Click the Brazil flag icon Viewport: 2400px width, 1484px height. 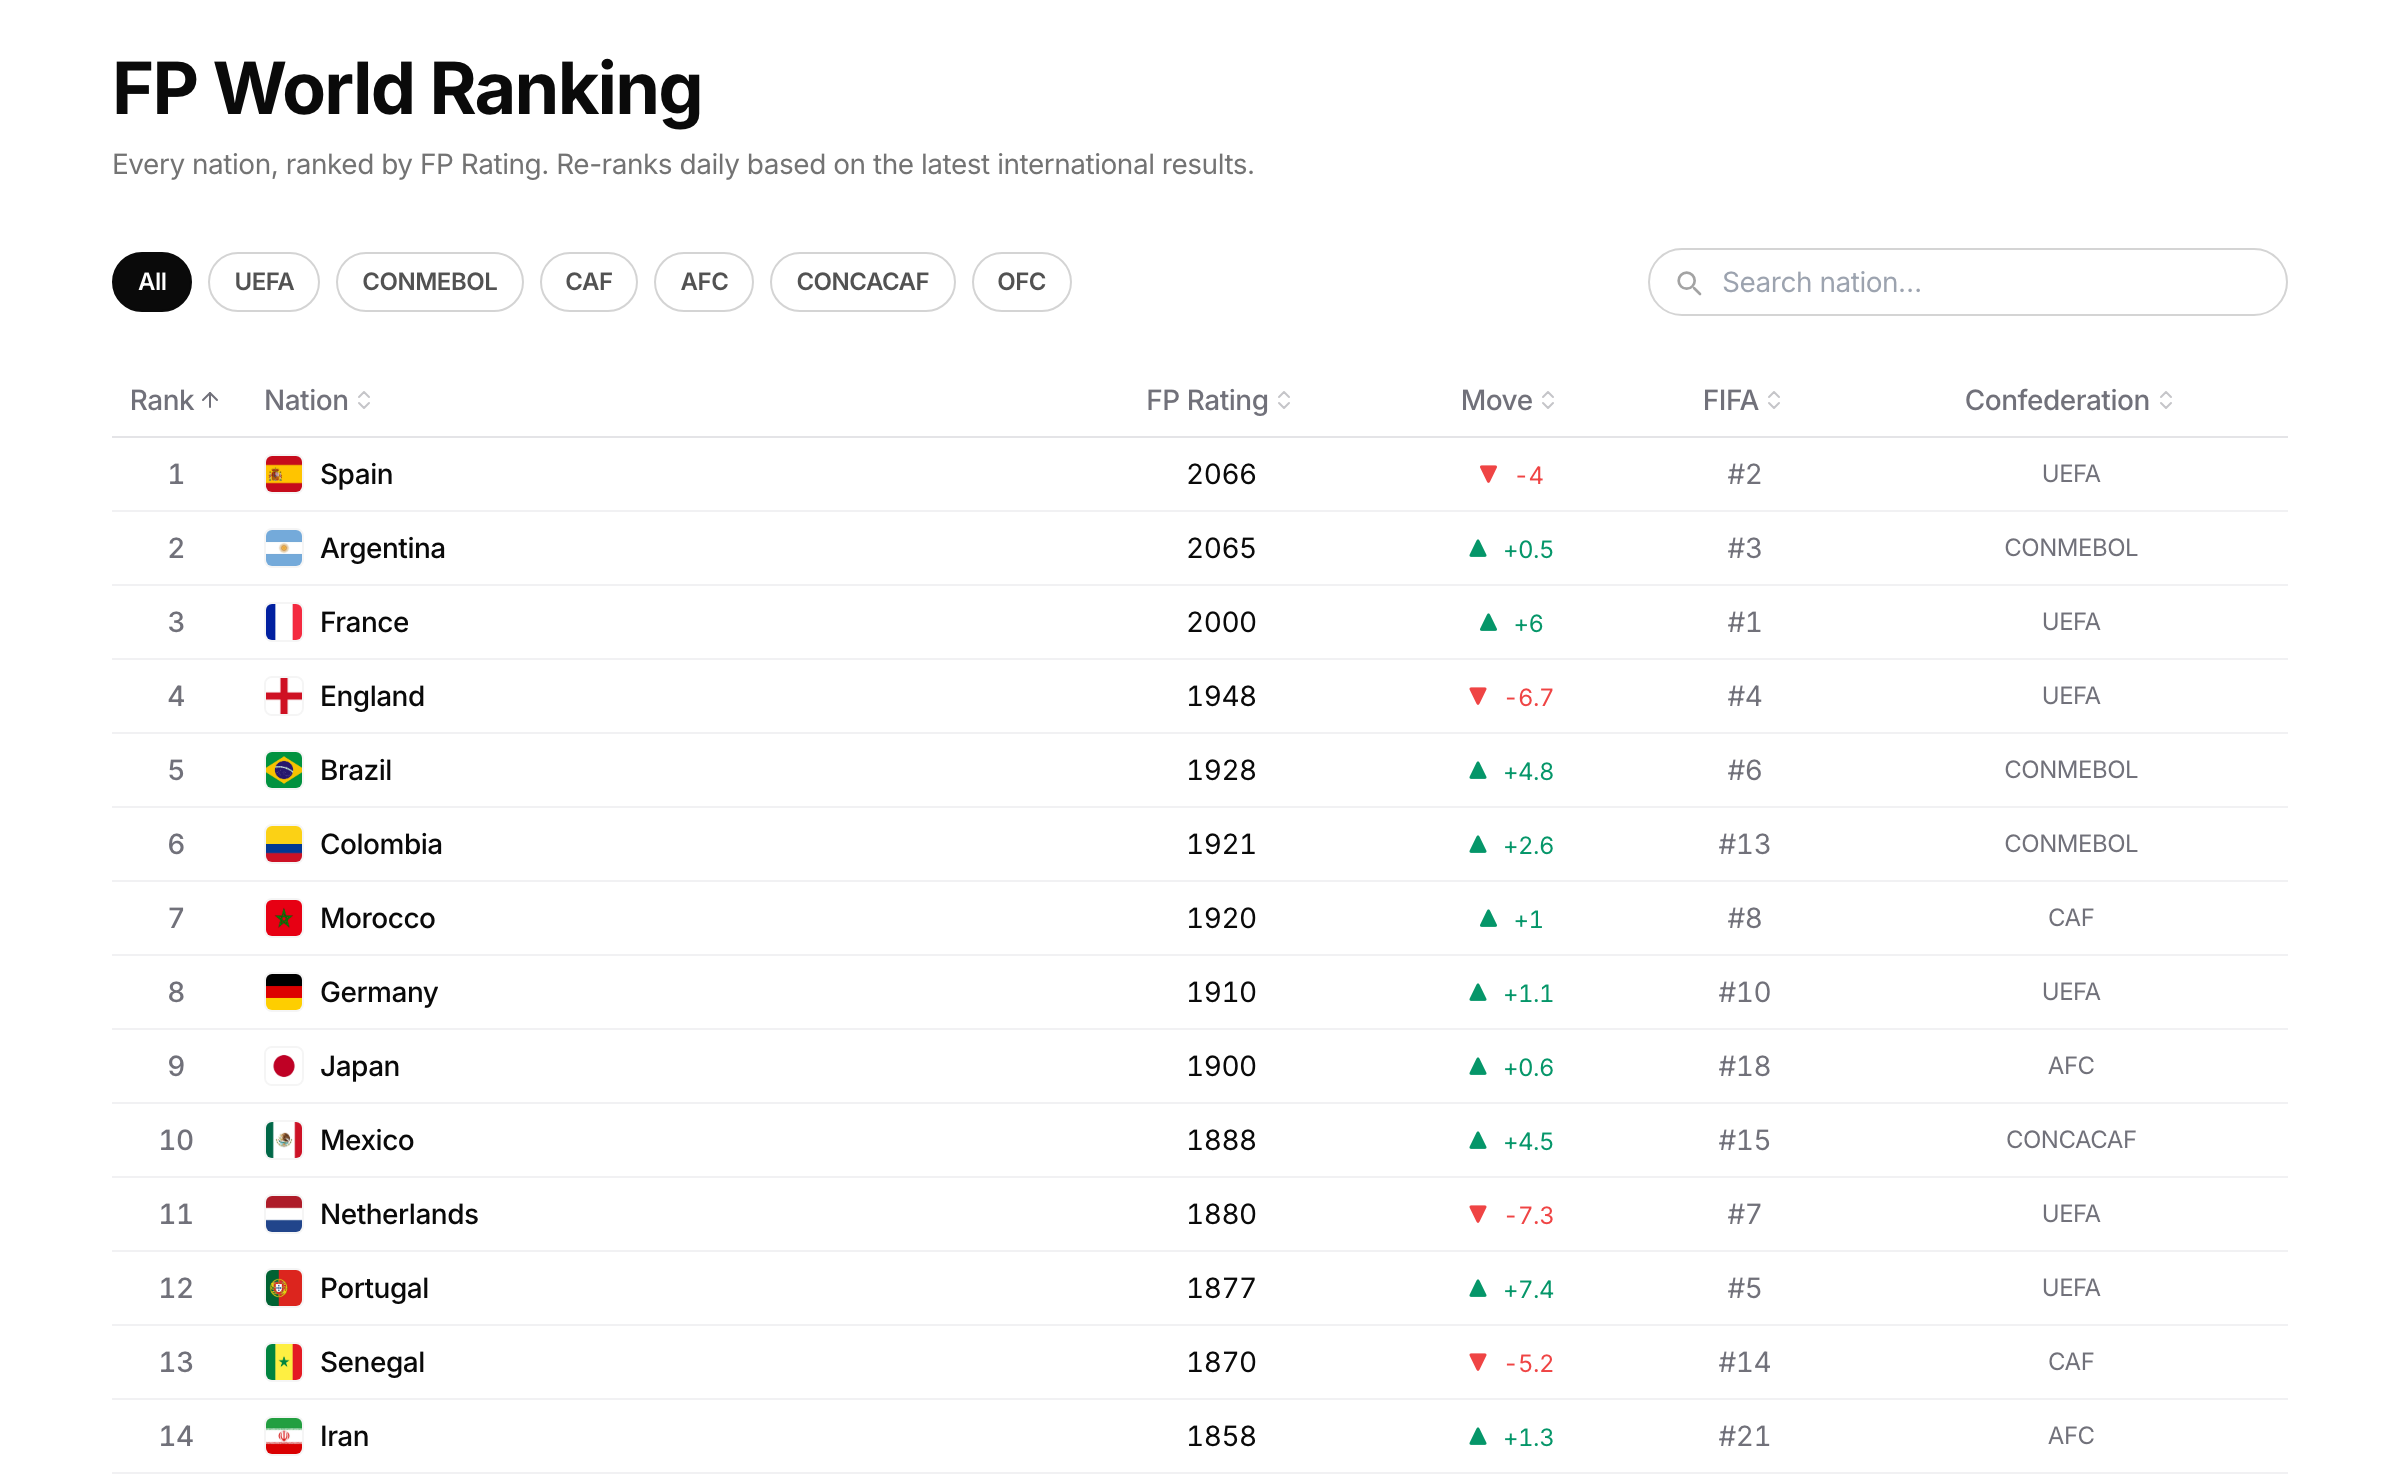click(284, 770)
